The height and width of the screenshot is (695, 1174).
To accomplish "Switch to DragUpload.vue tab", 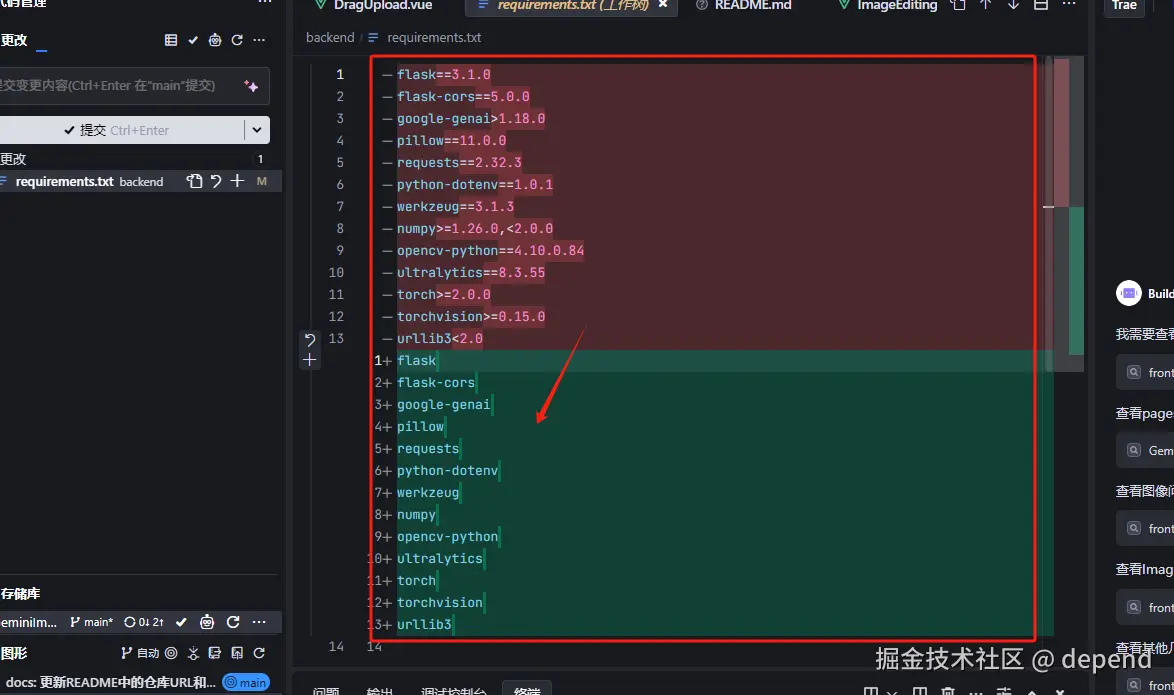I will pos(373,5).
